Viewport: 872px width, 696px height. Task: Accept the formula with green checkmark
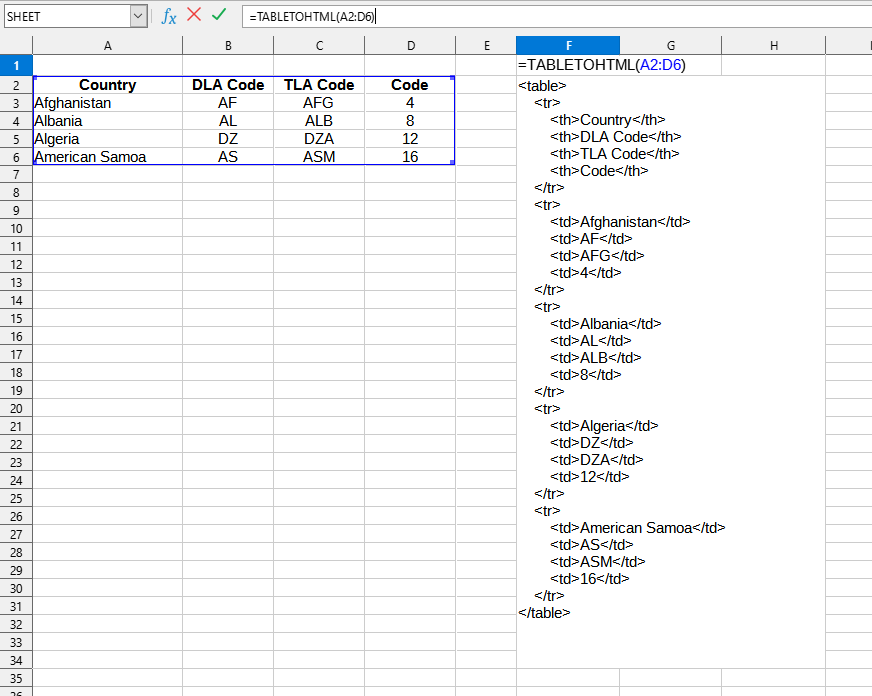point(218,15)
